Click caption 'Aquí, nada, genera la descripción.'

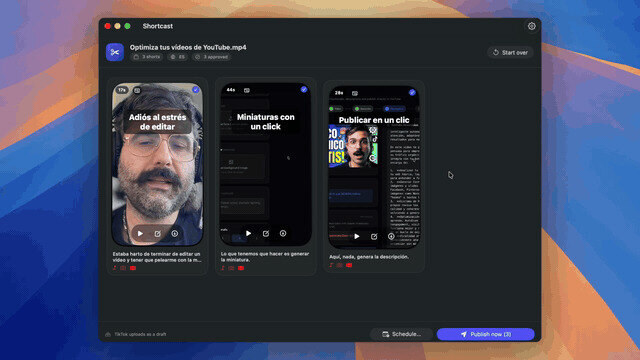coord(369,257)
